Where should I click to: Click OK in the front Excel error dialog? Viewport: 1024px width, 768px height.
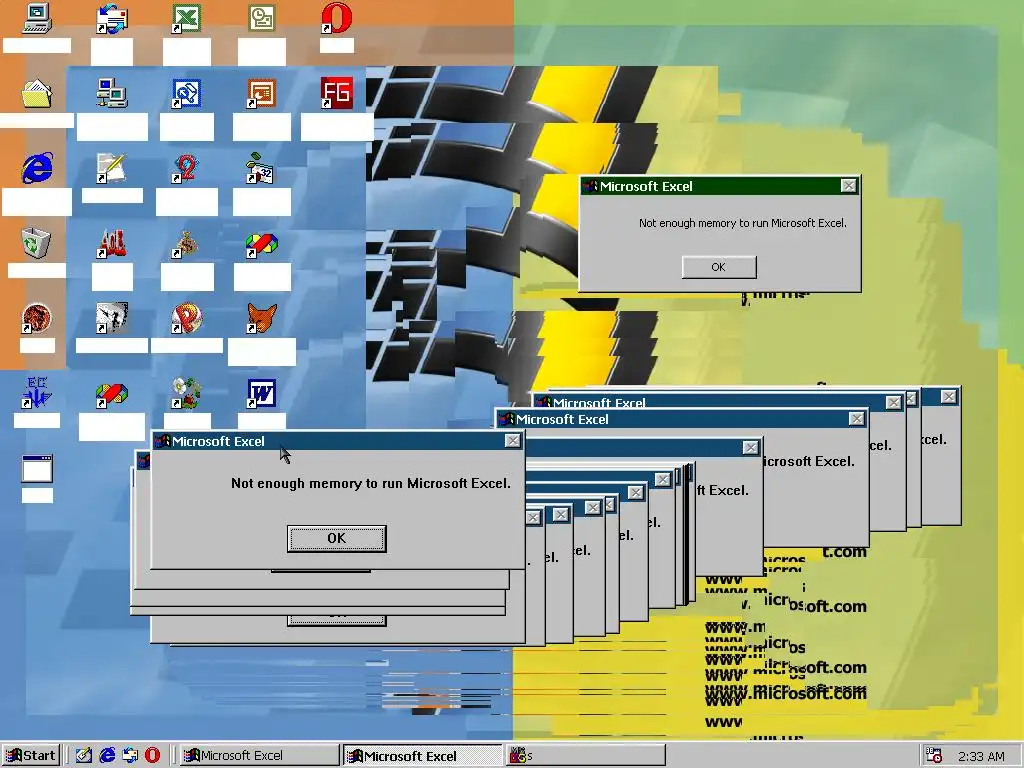coord(336,538)
